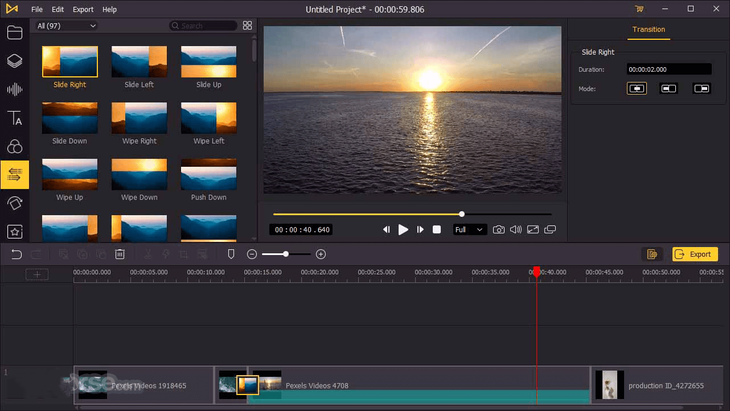Screen dimensions: 730x411
Task: Click the volume speaker icon under preview
Action: click(x=516, y=229)
